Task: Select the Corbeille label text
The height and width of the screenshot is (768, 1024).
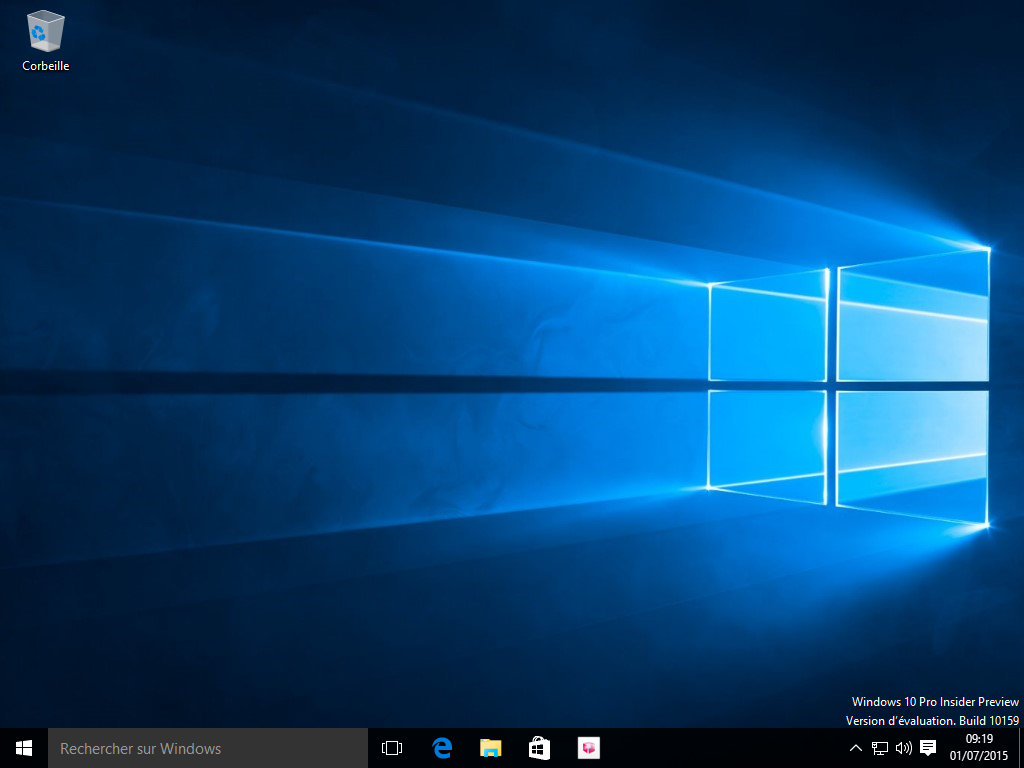Action: click(x=44, y=67)
